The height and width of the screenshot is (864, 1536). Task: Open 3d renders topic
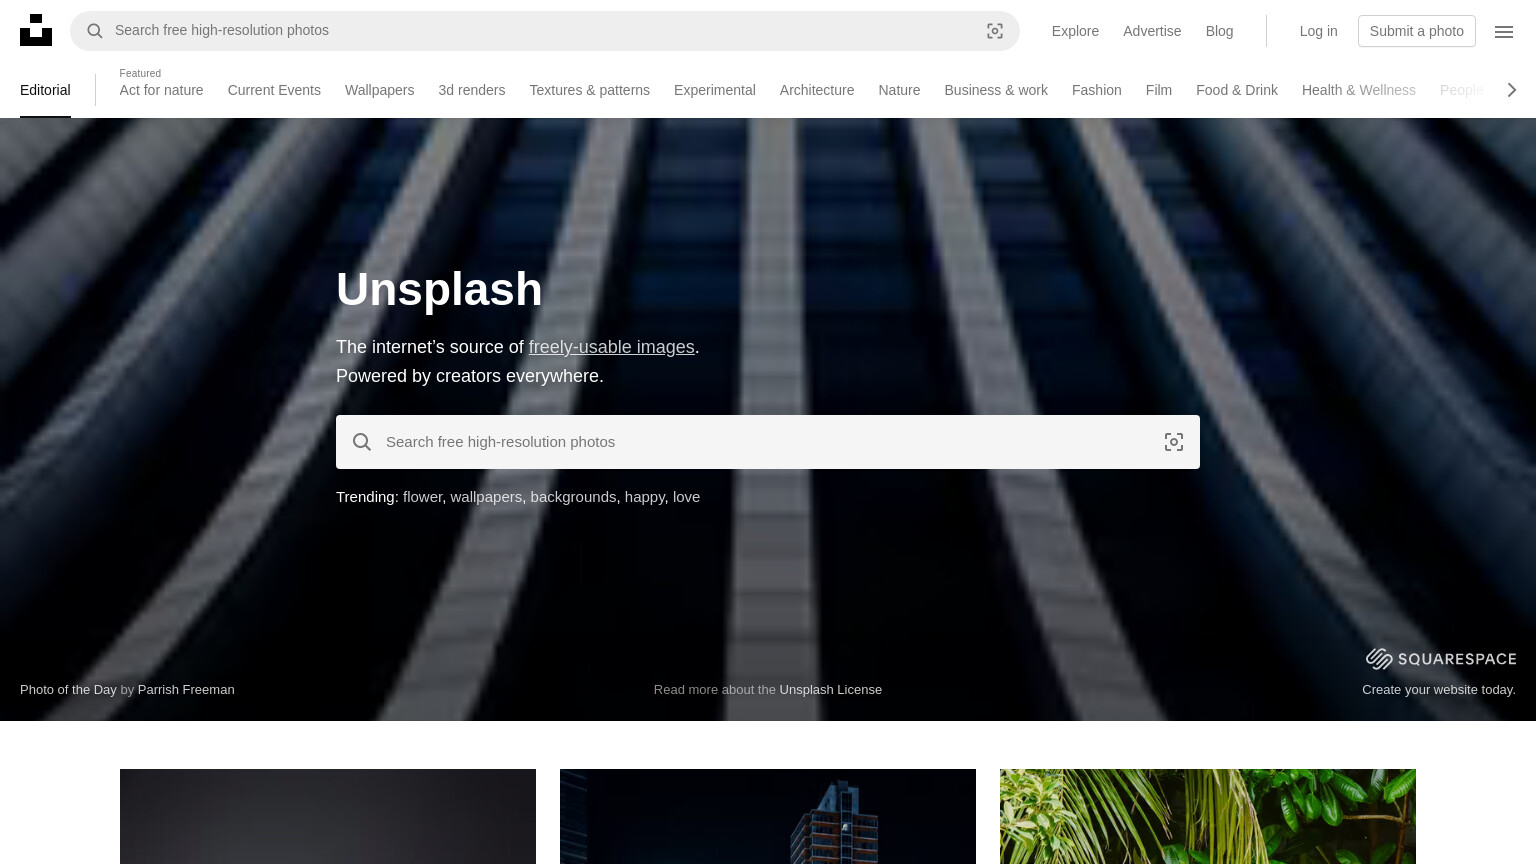click(471, 90)
